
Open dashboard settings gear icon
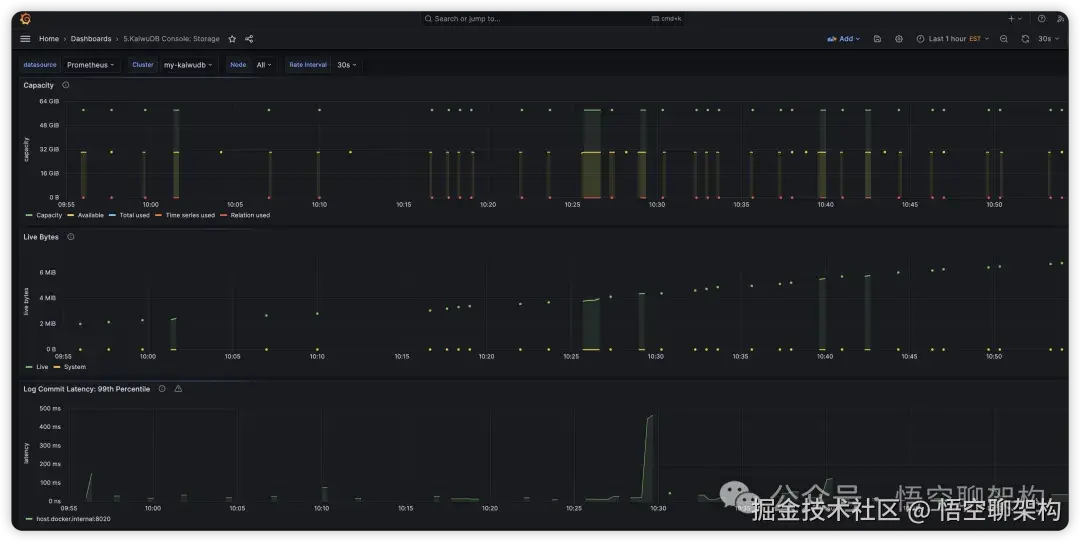[x=899, y=39]
